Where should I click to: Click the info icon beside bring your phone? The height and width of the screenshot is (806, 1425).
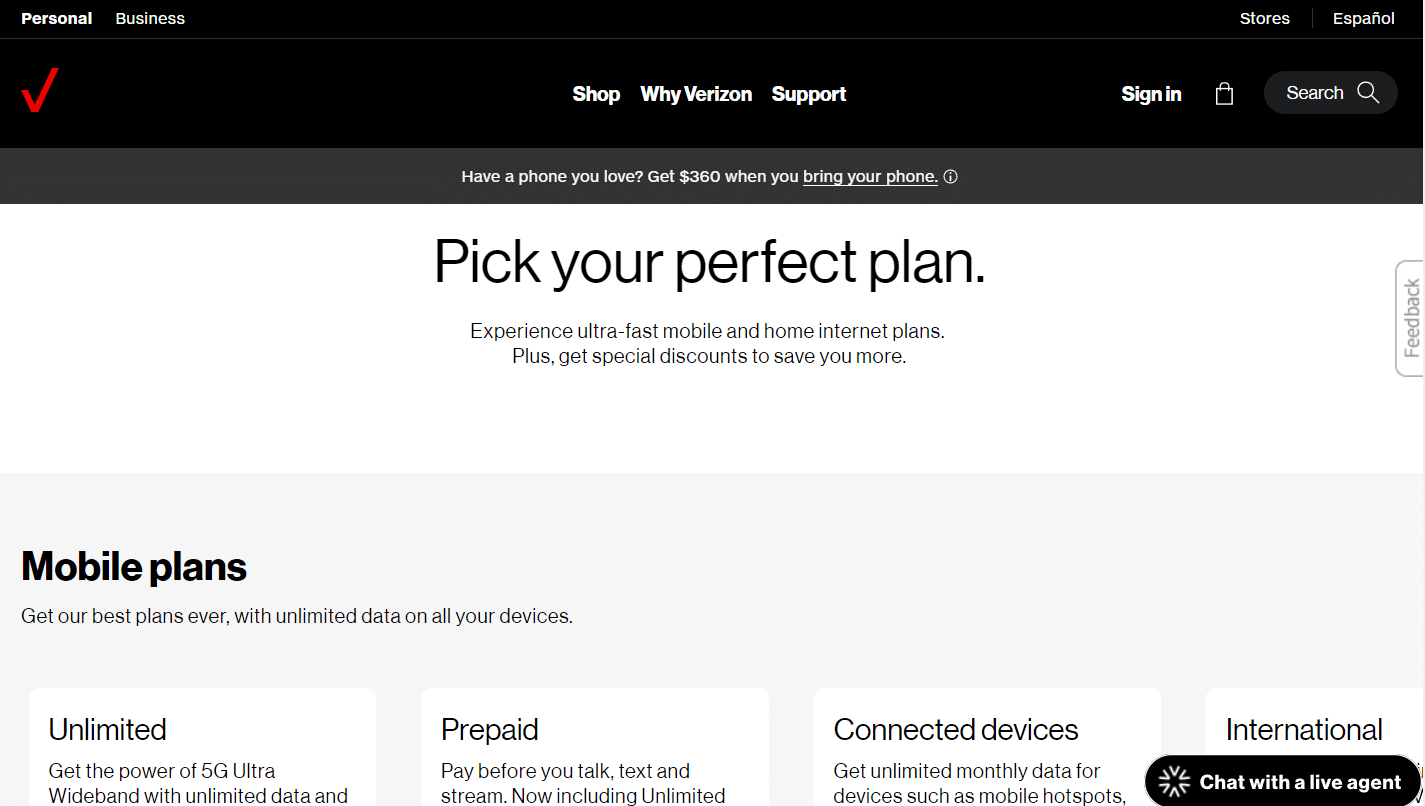[951, 177]
